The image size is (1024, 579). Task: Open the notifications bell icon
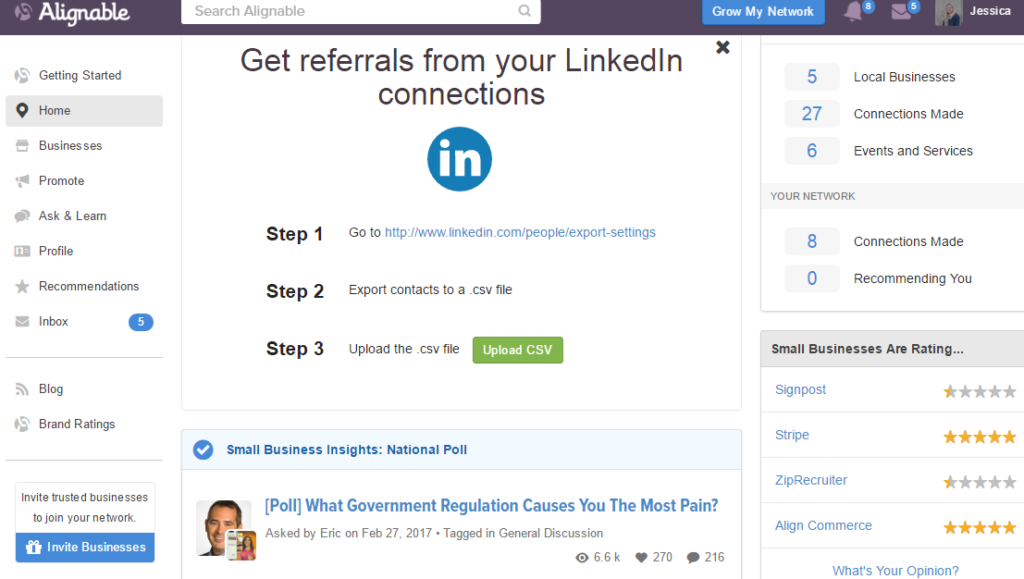853,11
